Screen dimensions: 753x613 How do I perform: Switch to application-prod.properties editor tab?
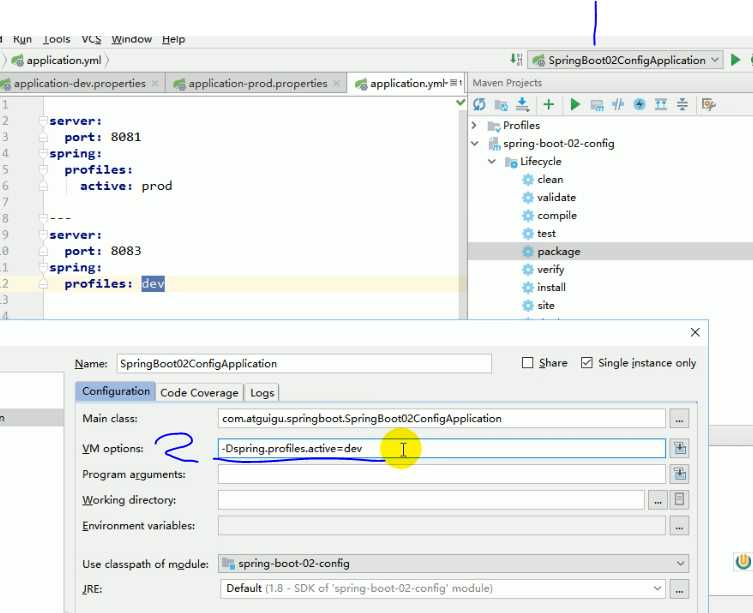[x=257, y=84]
